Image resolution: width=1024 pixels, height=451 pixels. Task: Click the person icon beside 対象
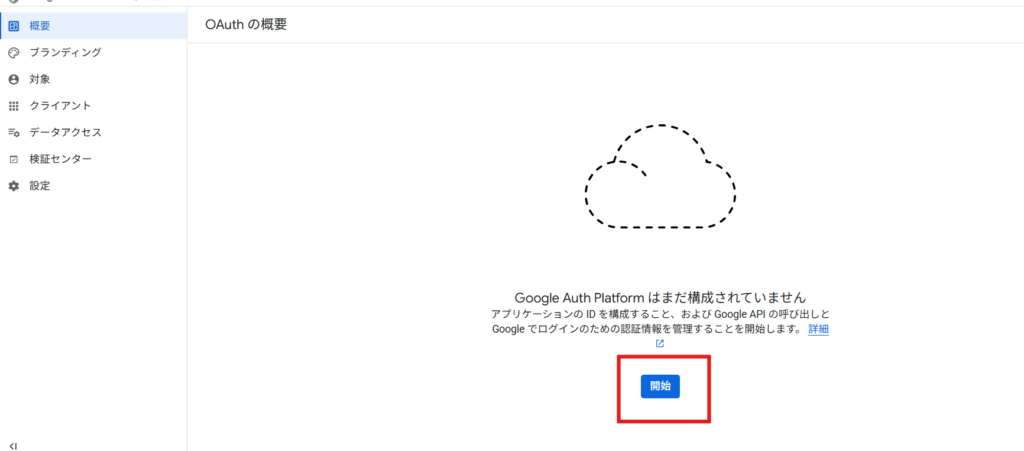pos(13,79)
